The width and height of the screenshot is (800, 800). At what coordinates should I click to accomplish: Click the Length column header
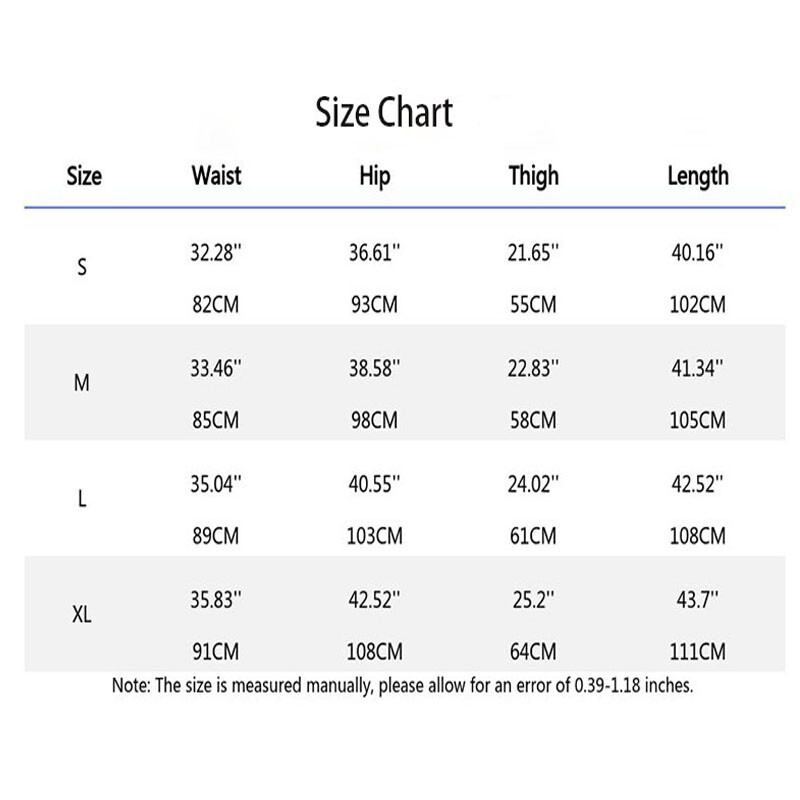(x=698, y=177)
